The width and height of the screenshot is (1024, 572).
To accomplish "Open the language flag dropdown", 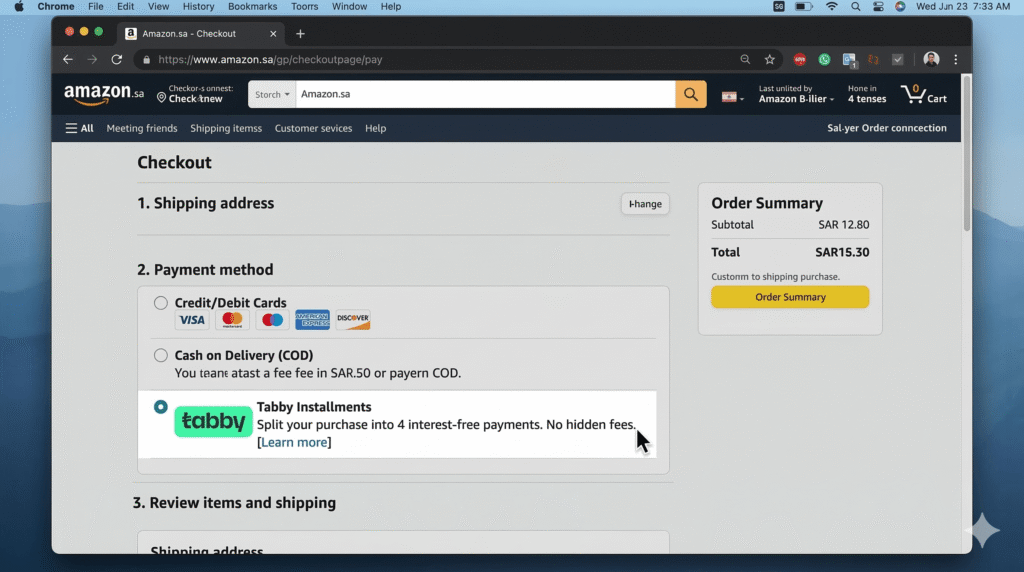I will pyautogui.click(x=732, y=97).
